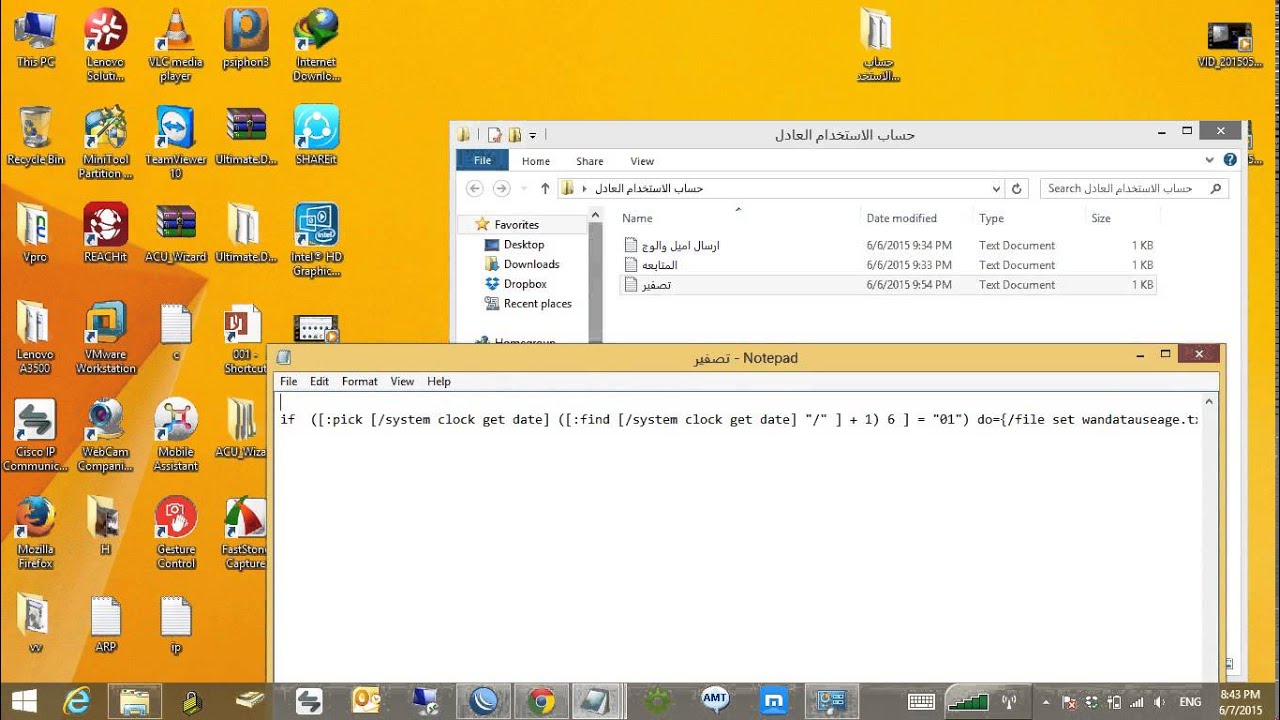The height and width of the screenshot is (720, 1280).
Task: Open the Quick Access Toolbar customize dropdown
Action: pos(533,135)
